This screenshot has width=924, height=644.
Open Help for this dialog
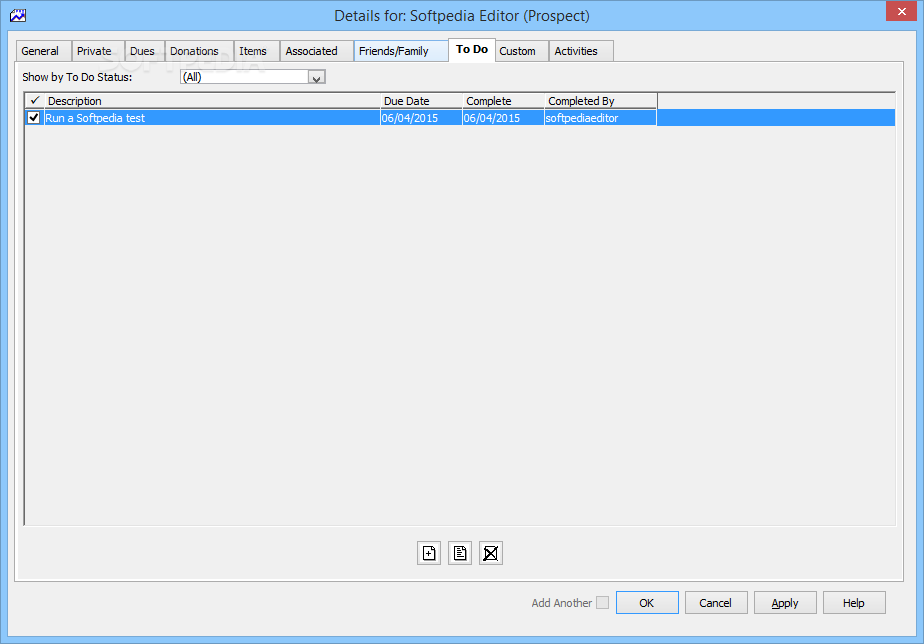(x=854, y=603)
